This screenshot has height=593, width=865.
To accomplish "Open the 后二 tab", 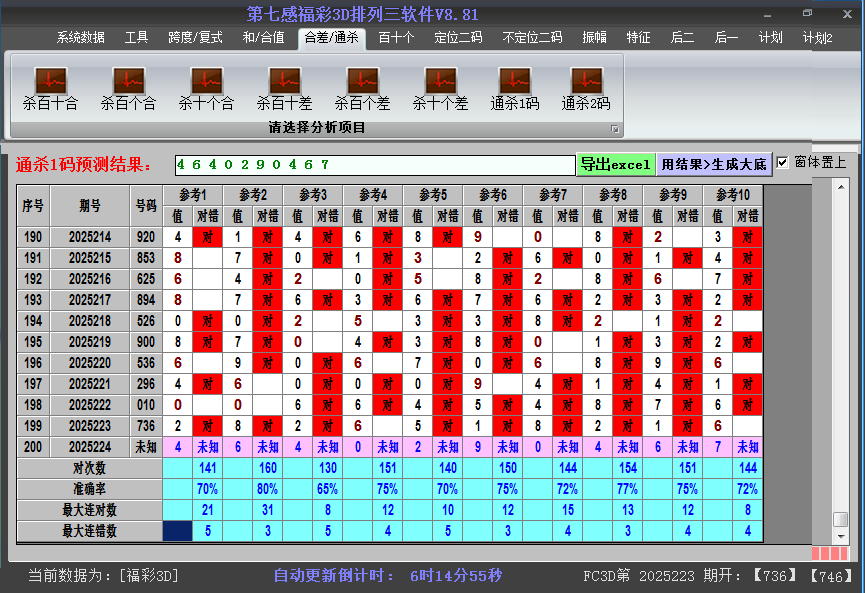I will 682,38.
